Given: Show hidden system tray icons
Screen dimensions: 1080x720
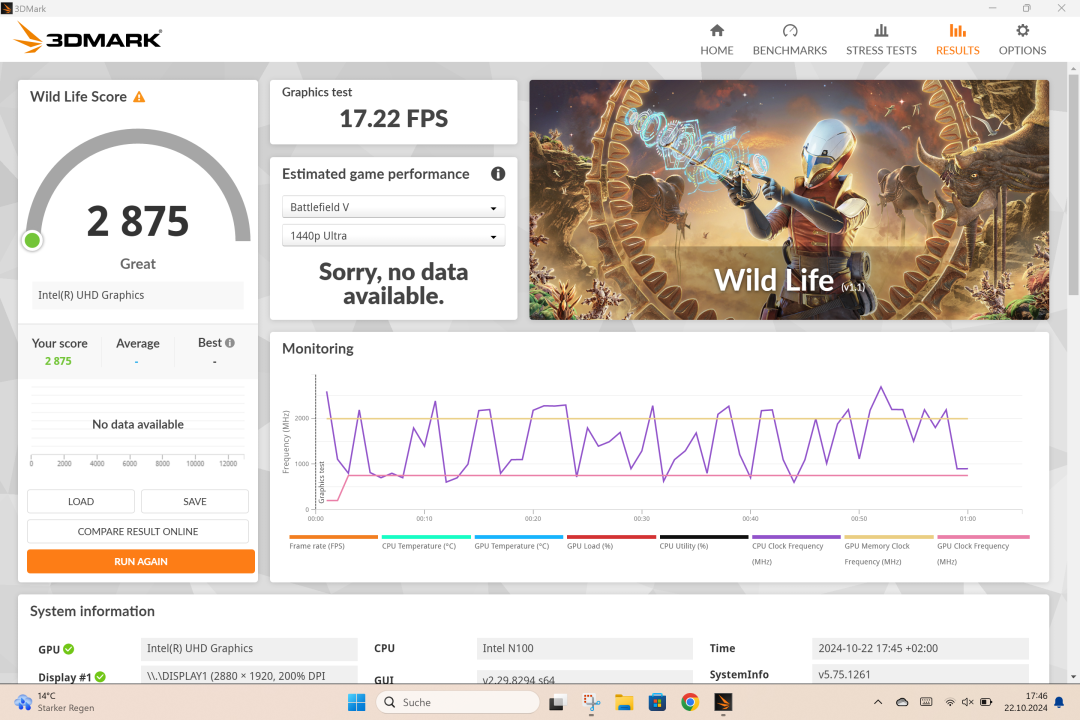Looking at the screenshot, I should pyautogui.click(x=878, y=702).
